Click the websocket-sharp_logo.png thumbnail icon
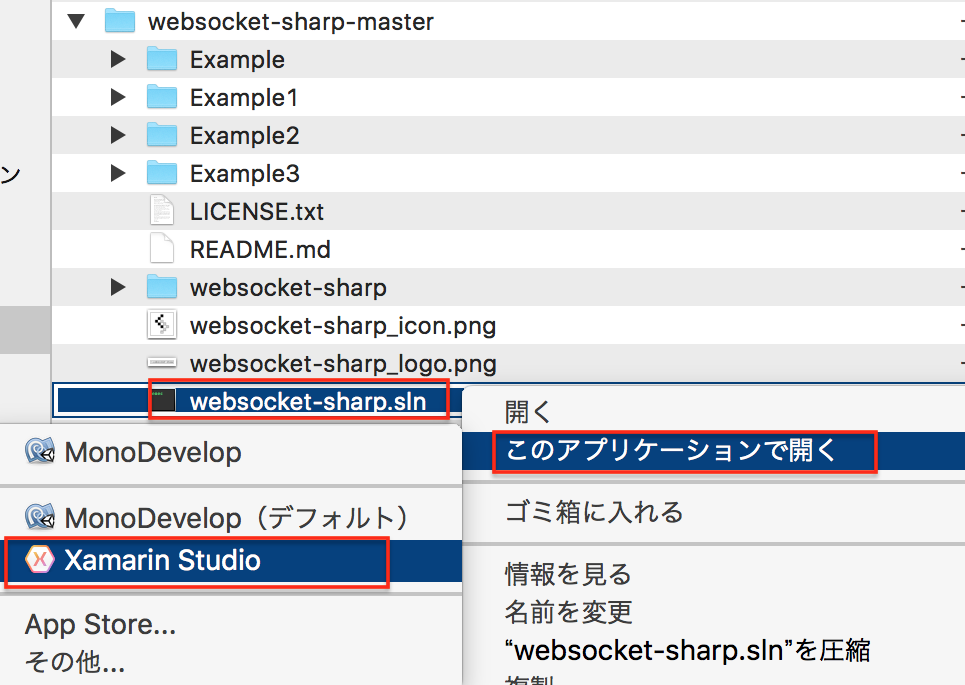965x685 pixels. pos(162,363)
